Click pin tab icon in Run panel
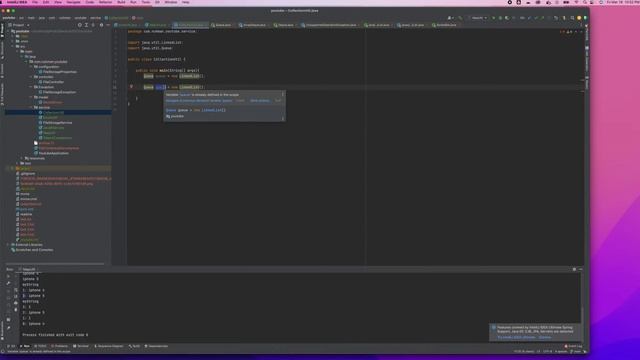Viewport: 640px width, 360px height. pyautogui.click(x=8, y=328)
